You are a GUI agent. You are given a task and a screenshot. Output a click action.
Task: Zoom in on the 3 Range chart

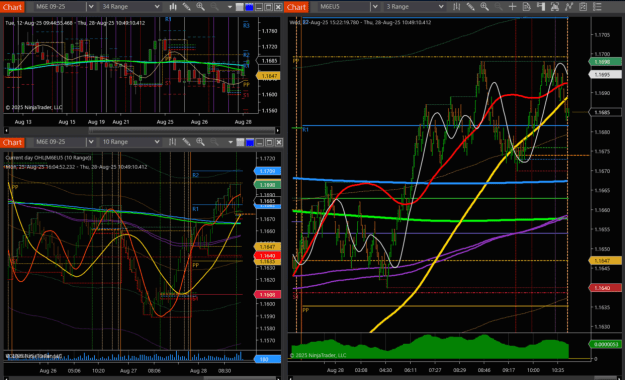pyautogui.click(x=484, y=7)
